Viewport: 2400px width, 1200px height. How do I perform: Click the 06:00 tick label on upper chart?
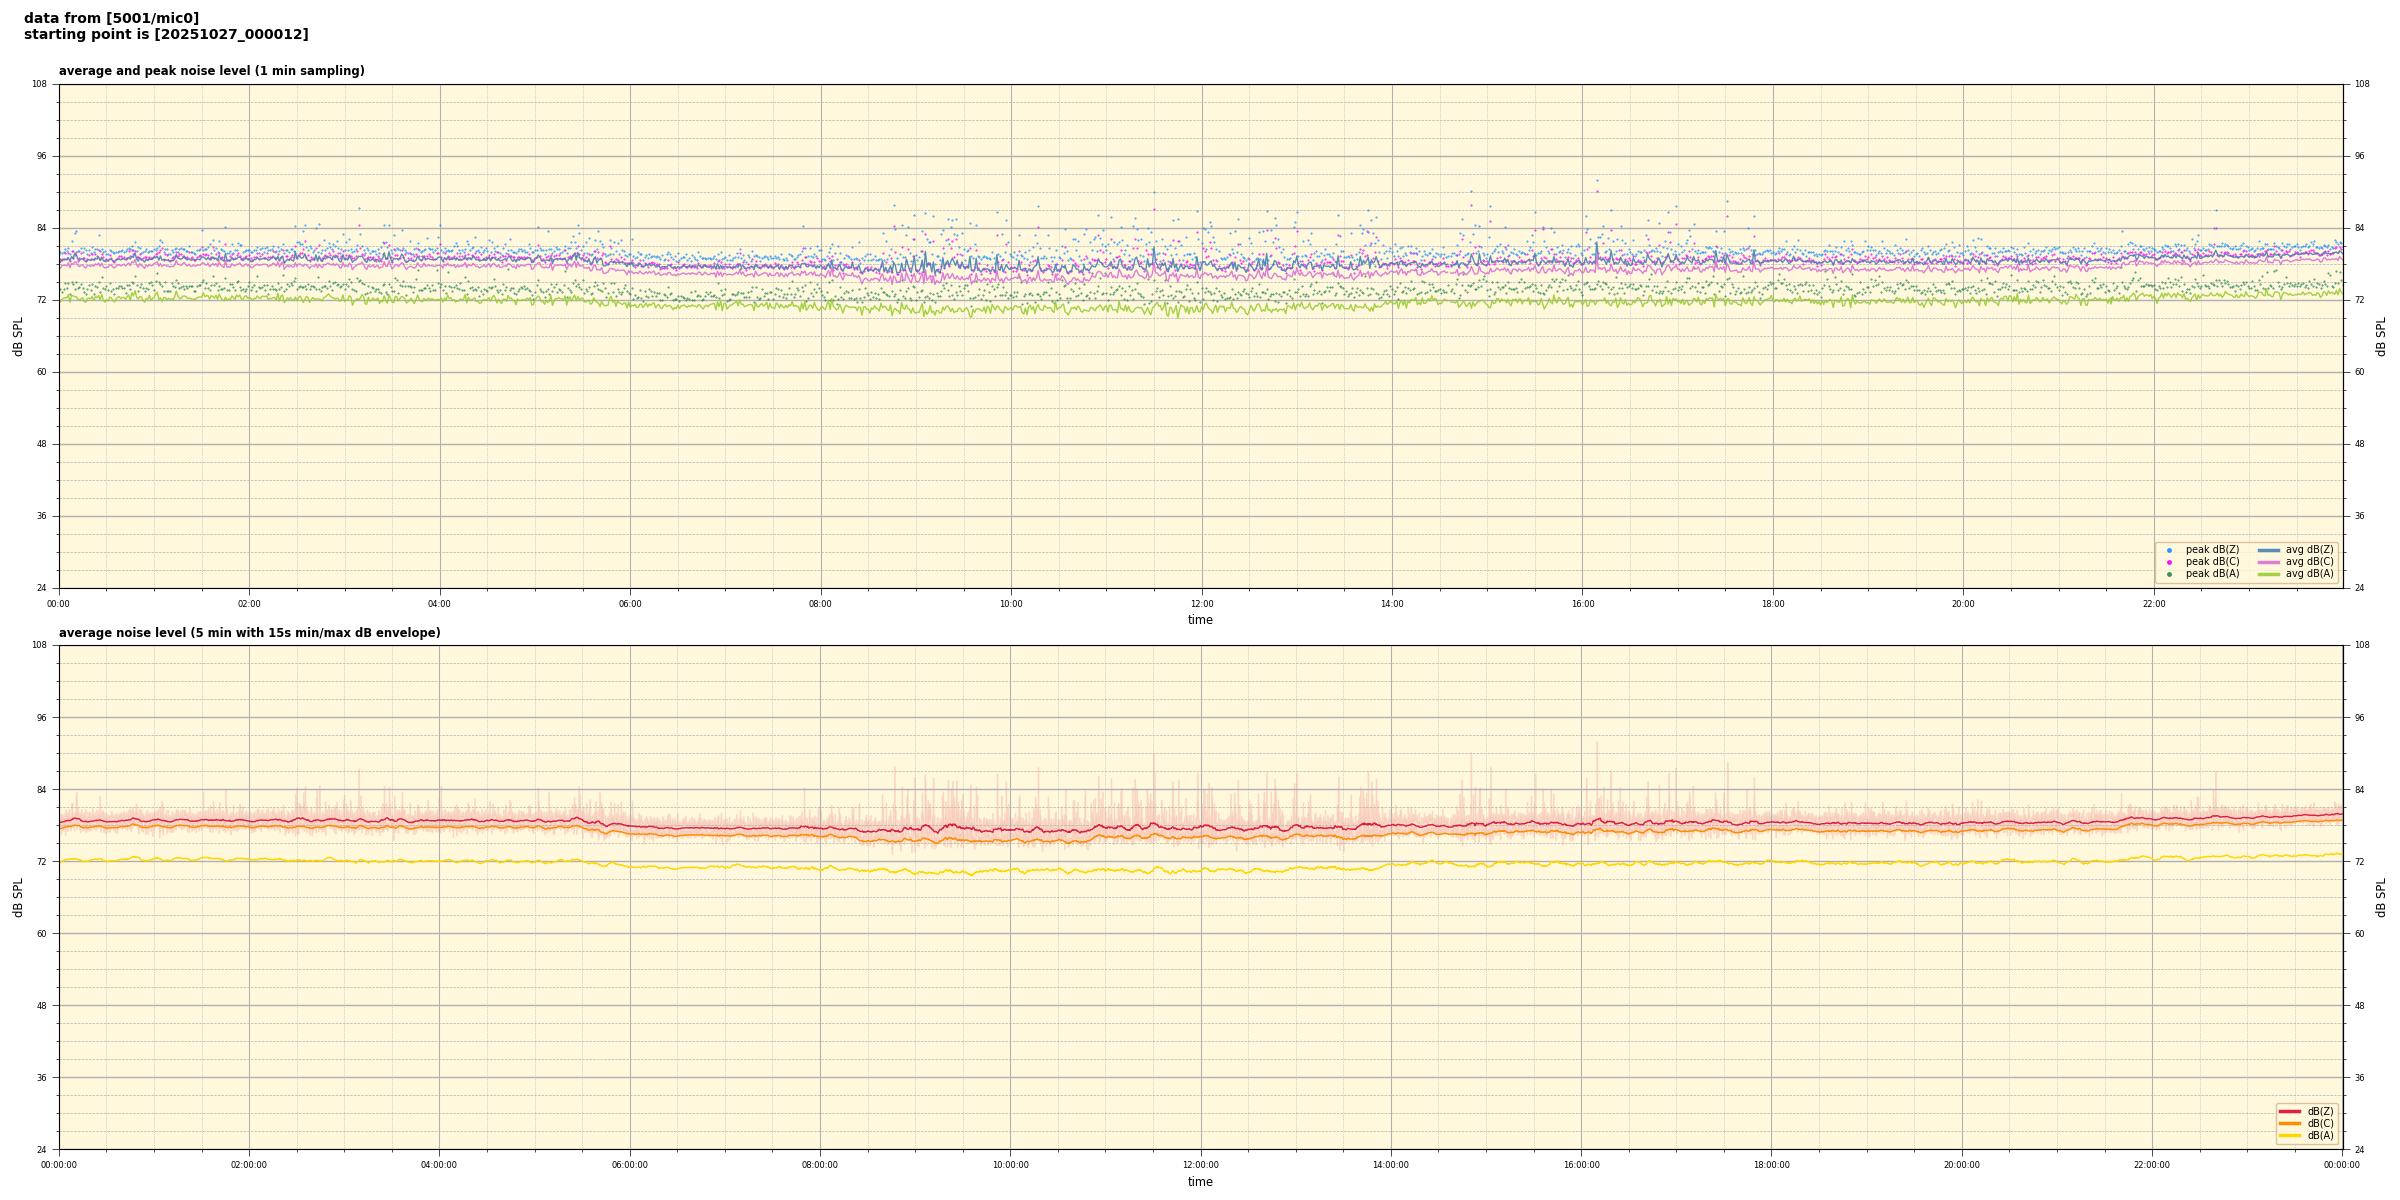pos(630,604)
